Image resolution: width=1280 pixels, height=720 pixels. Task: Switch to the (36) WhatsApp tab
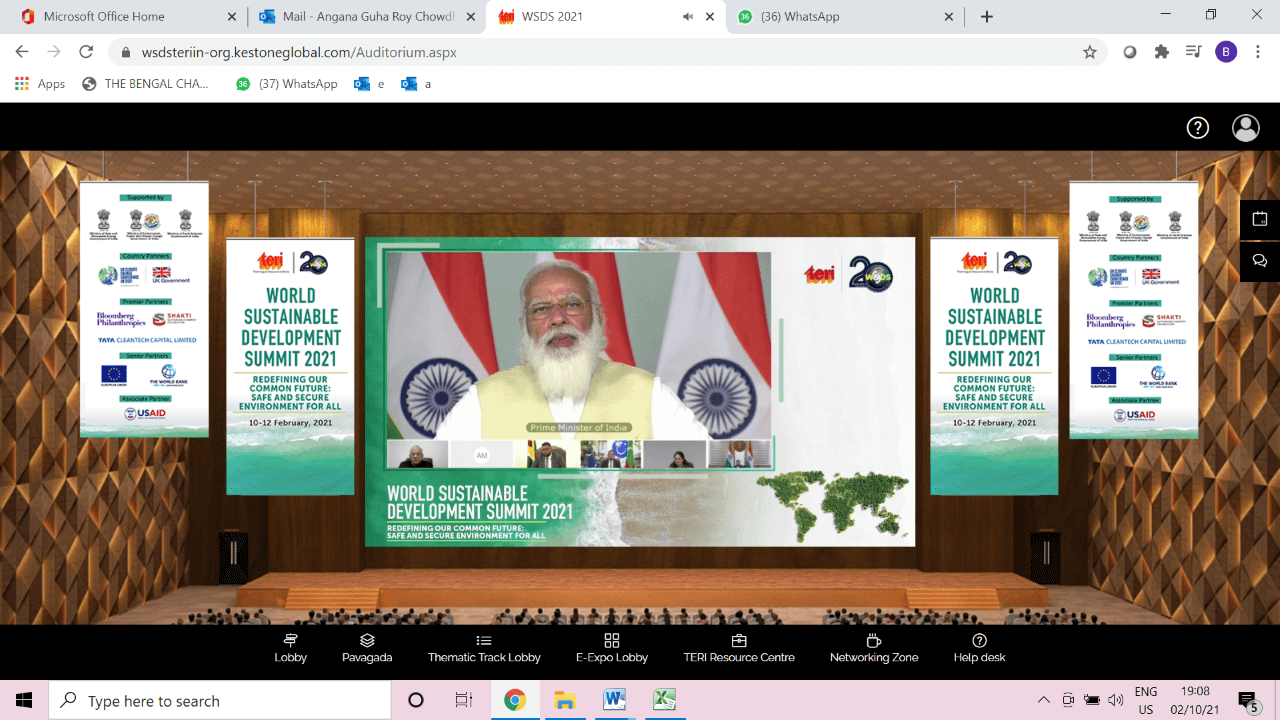(x=845, y=17)
